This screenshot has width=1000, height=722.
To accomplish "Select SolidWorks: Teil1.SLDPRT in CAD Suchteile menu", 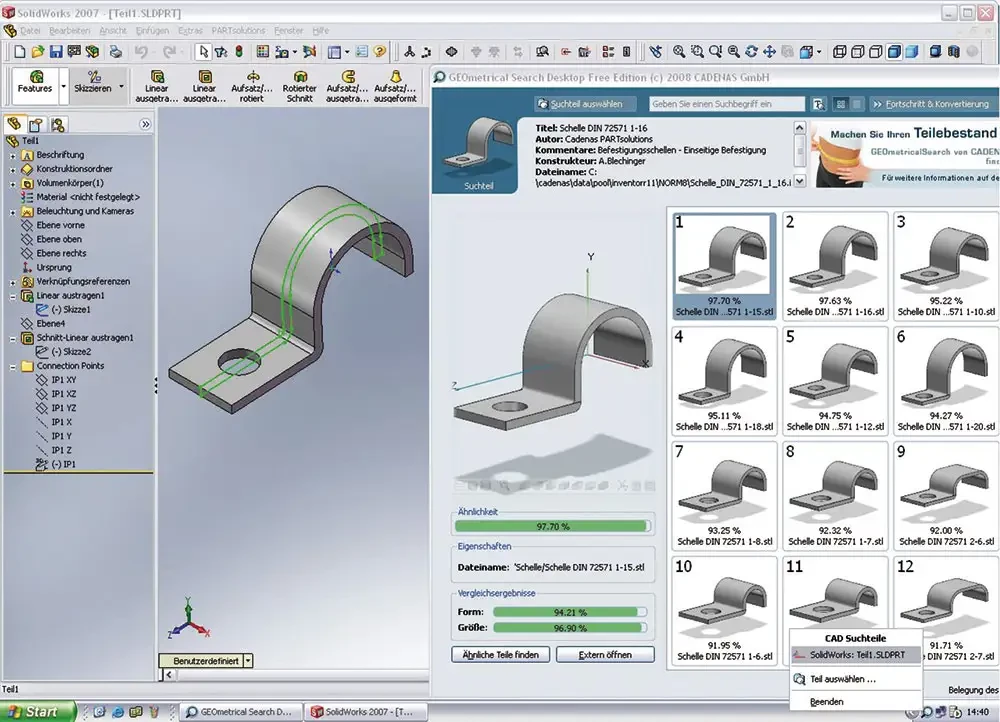I will click(856, 655).
